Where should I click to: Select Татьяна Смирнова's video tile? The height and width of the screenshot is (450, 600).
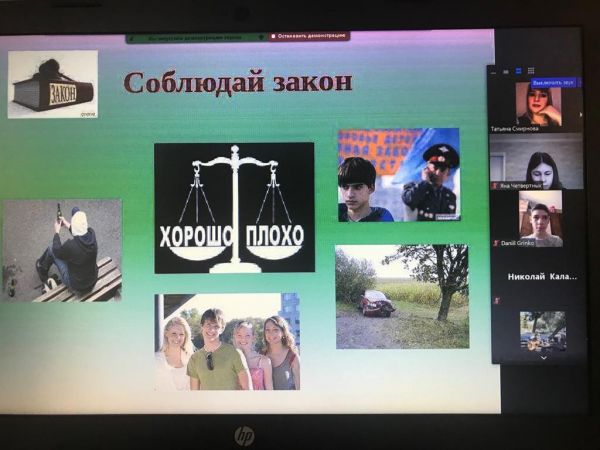539,104
